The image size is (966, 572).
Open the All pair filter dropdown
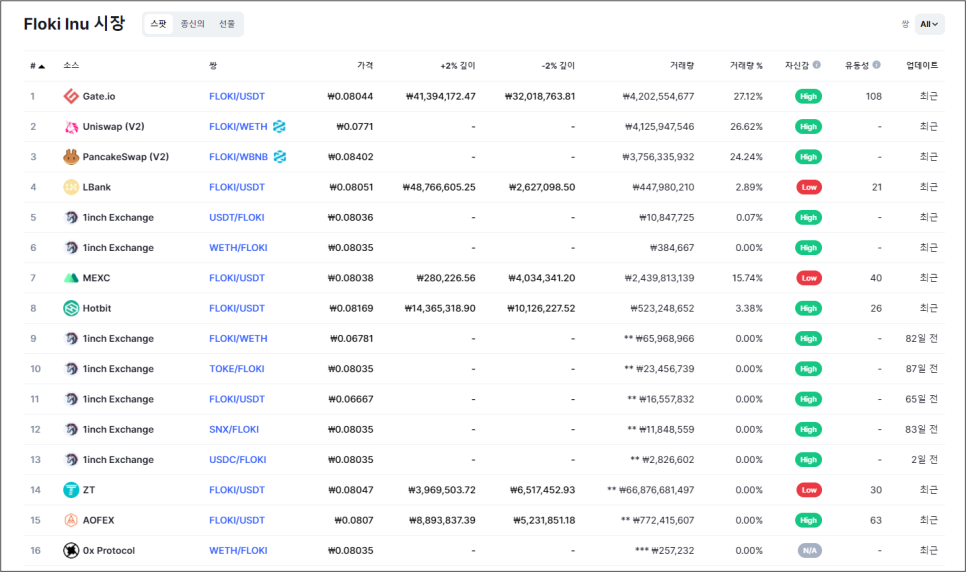pos(929,24)
